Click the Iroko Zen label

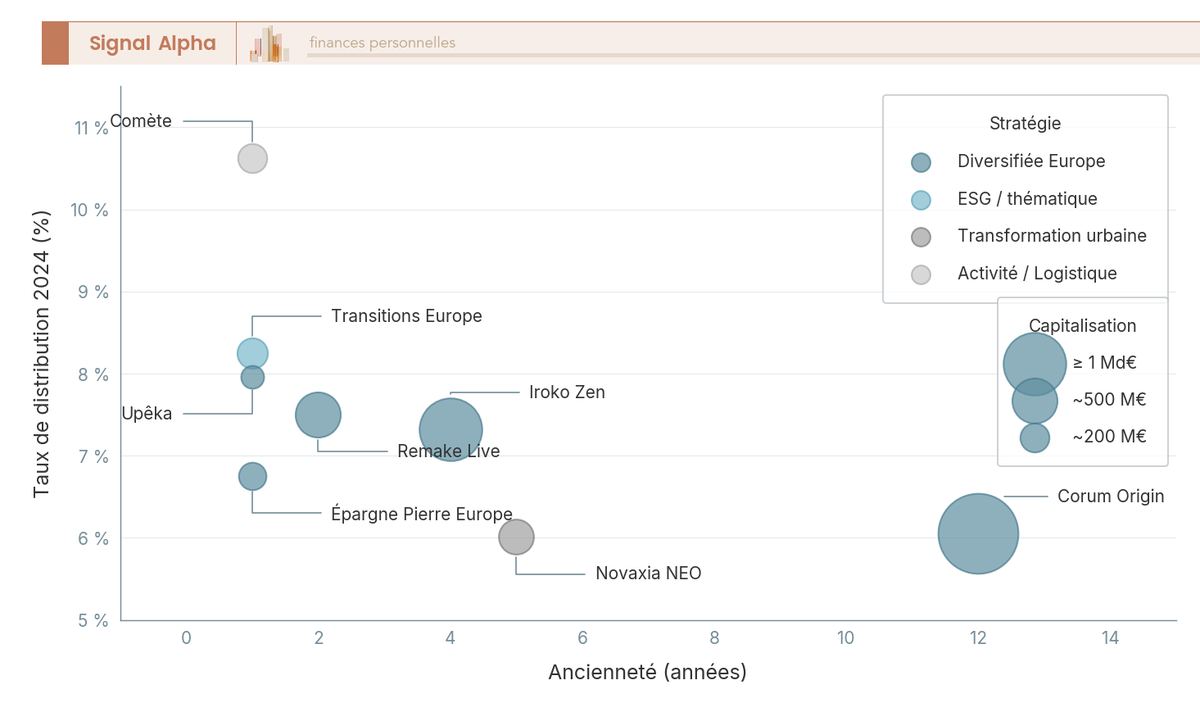(566, 392)
